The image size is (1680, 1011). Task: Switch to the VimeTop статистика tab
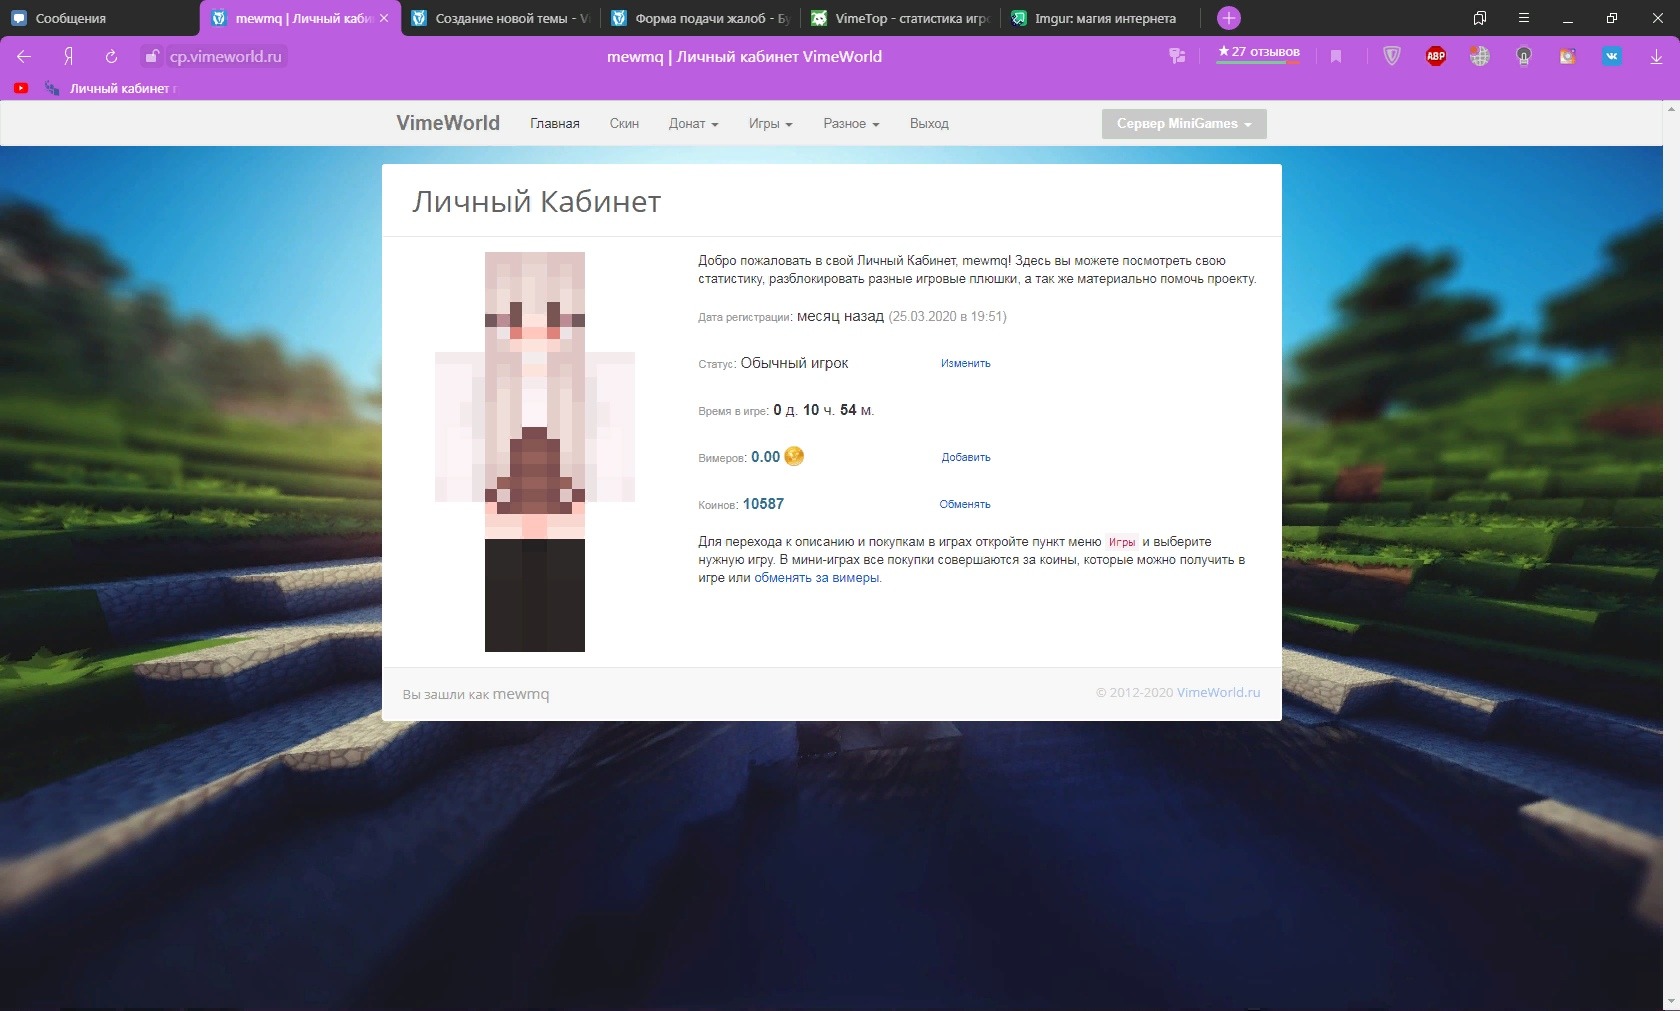coord(901,18)
